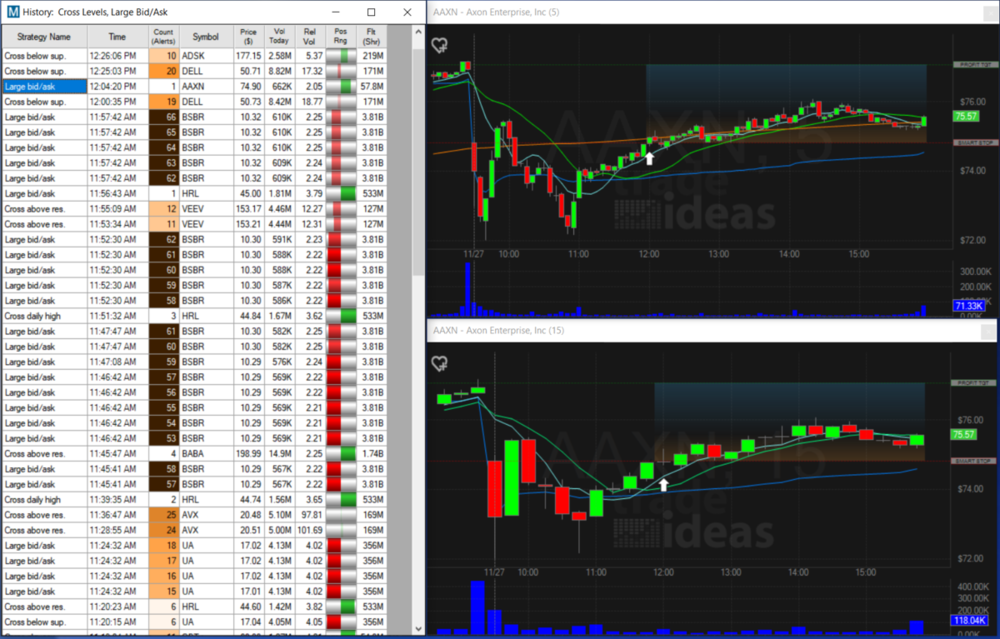Select the AVX row at 11:28:55 AM
Screen dimensions: 1000x639
195,531
